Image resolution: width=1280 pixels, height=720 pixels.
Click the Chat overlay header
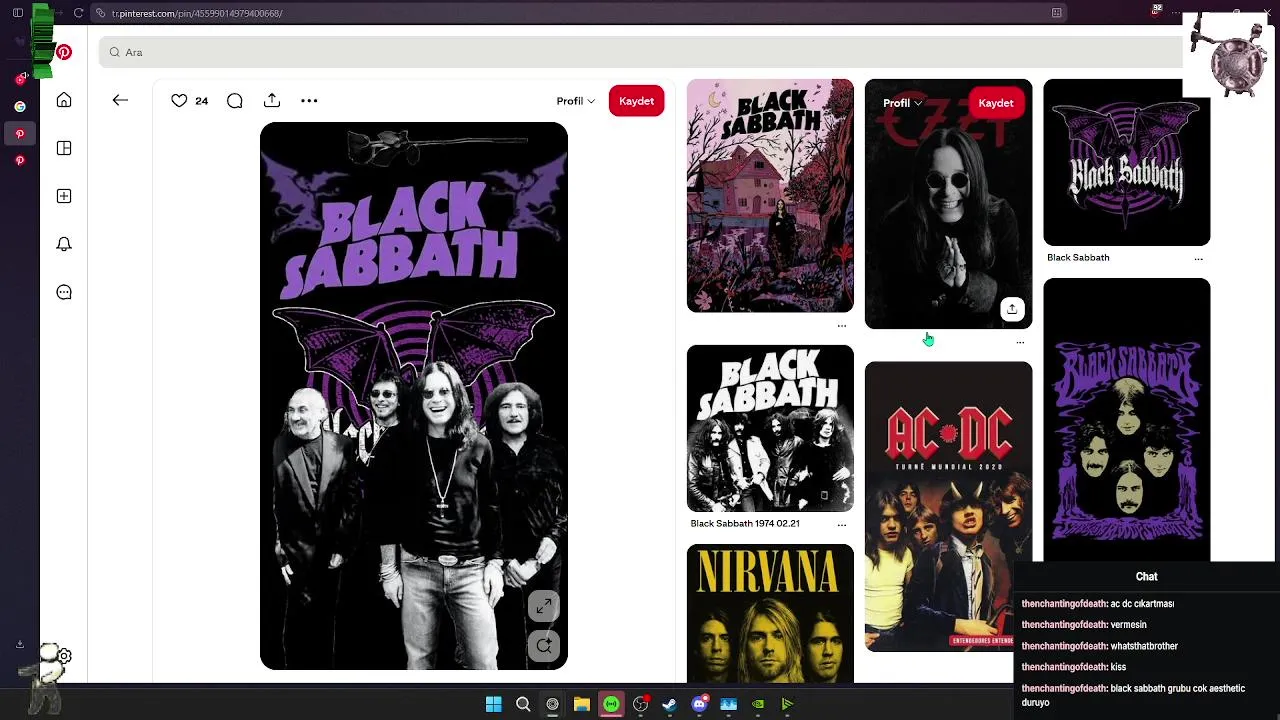[1146, 577]
